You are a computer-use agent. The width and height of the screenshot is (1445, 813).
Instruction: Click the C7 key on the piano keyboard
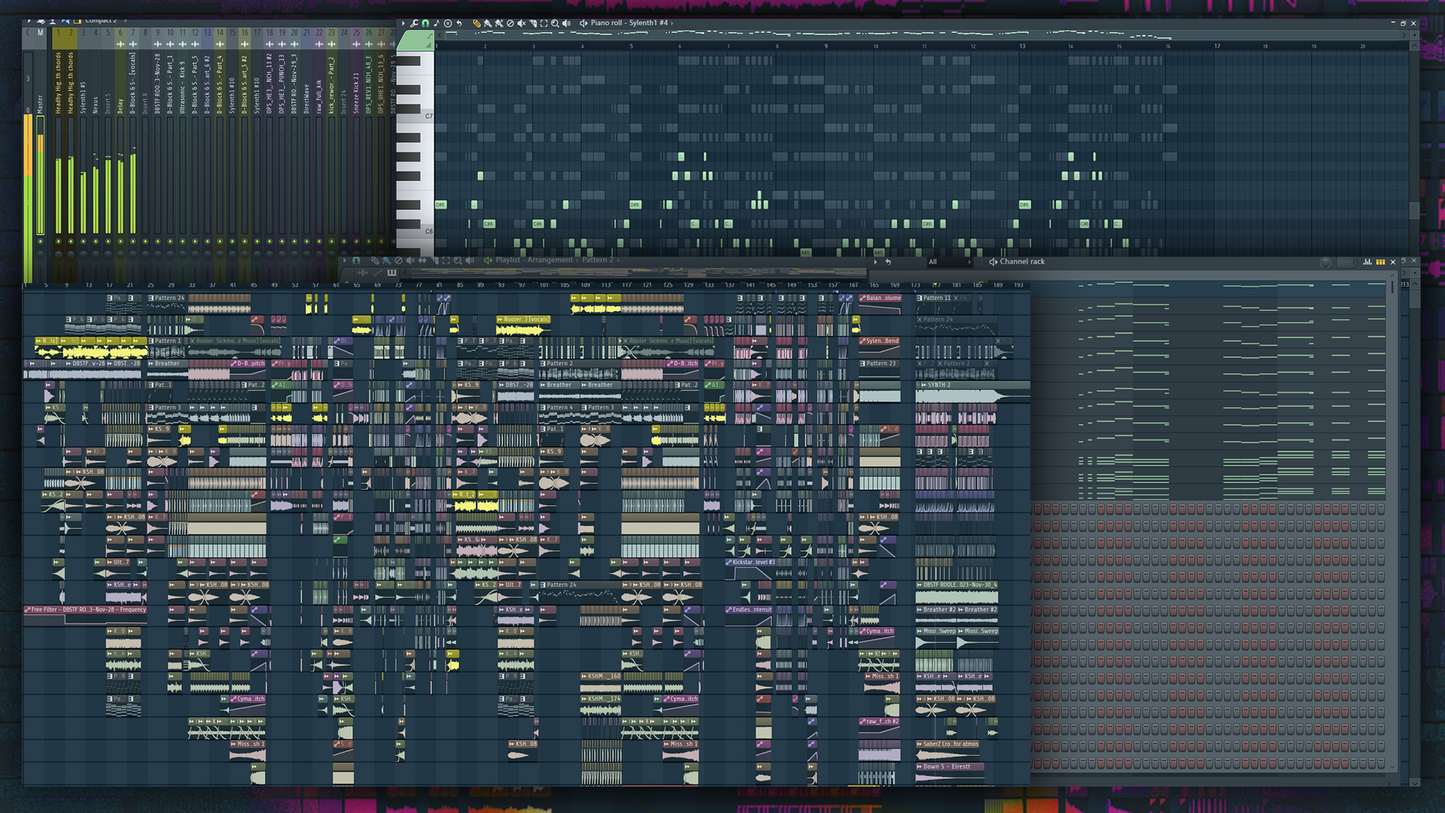pos(416,116)
